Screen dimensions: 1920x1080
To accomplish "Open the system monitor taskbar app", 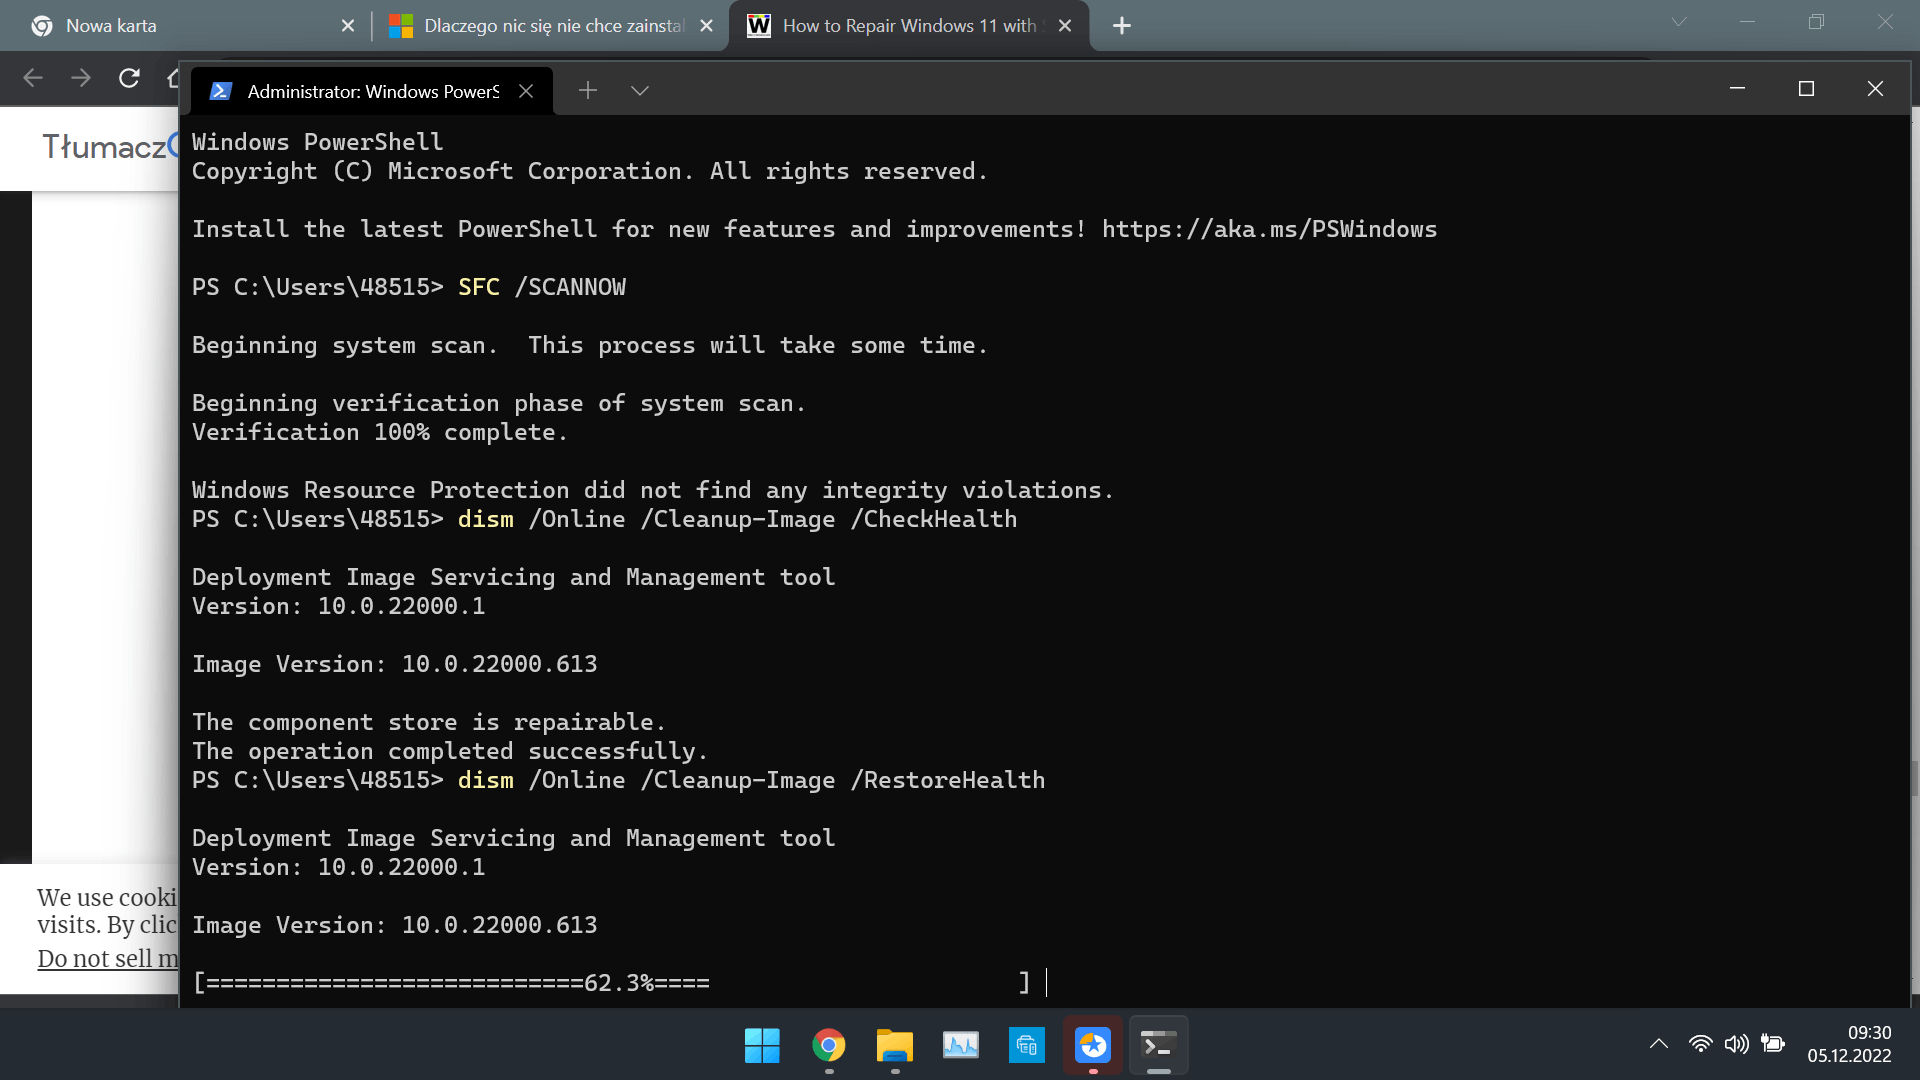I will [961, 1046].
